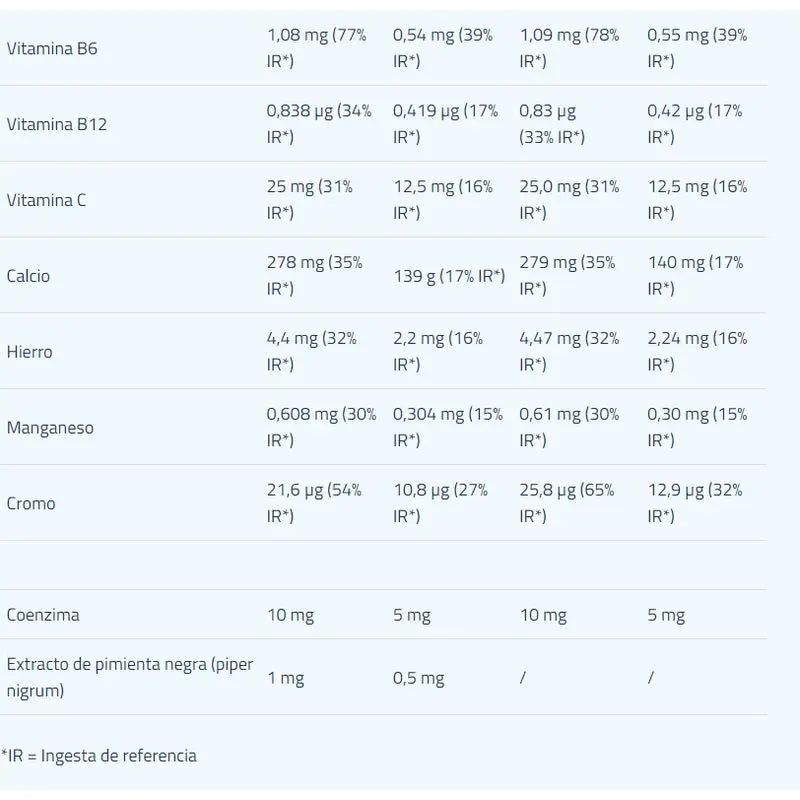This screenshot has height=800, width=800.
Task: Select the 0,5 mg pimienta negra value
Action: (x=418, y=678)
